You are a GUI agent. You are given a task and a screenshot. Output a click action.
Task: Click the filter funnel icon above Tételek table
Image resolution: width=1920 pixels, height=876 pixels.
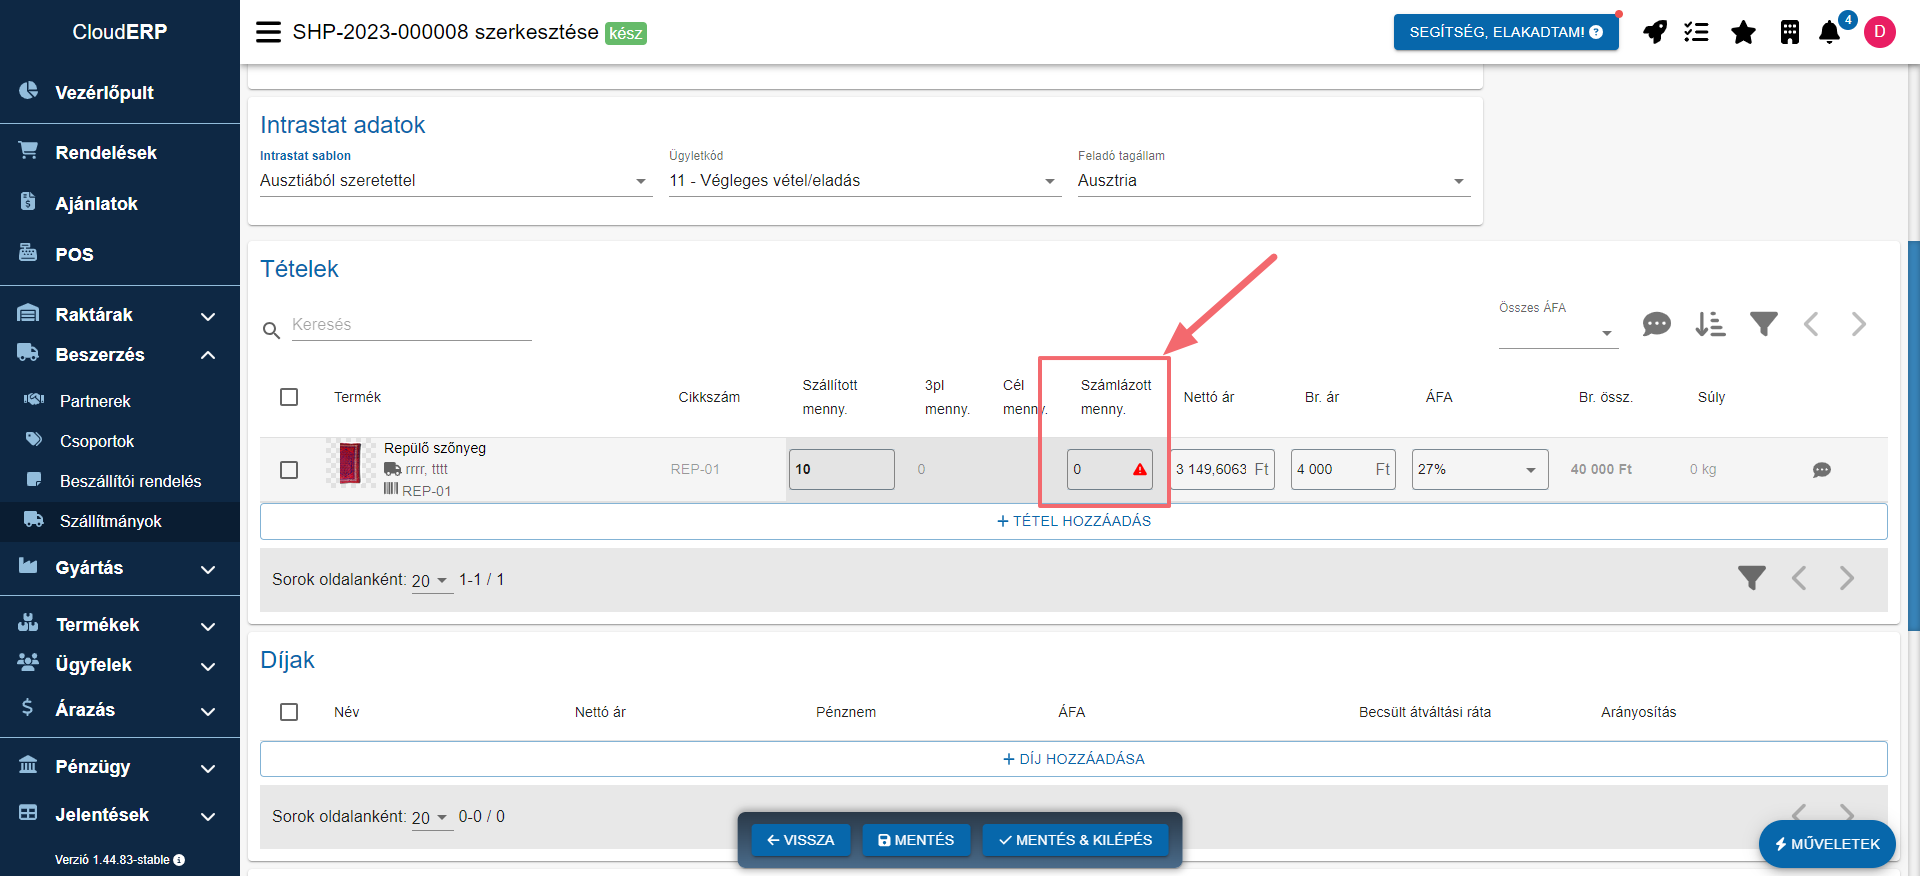point(1763,324)
